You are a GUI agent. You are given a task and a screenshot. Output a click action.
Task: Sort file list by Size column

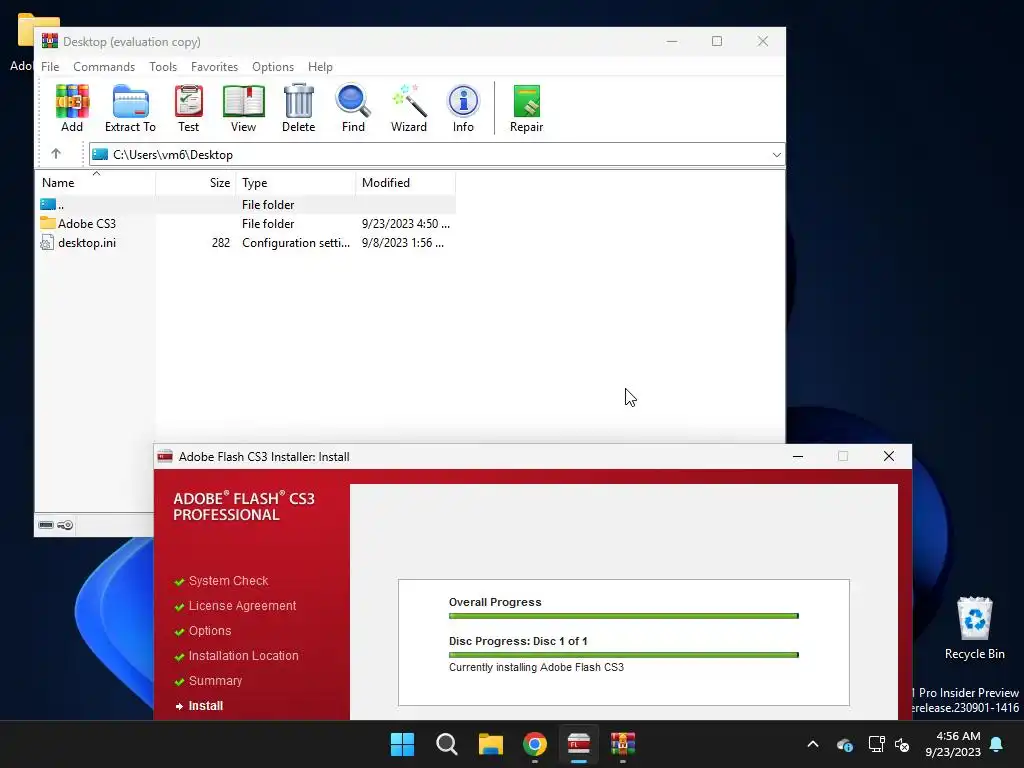tap(195, 183)
